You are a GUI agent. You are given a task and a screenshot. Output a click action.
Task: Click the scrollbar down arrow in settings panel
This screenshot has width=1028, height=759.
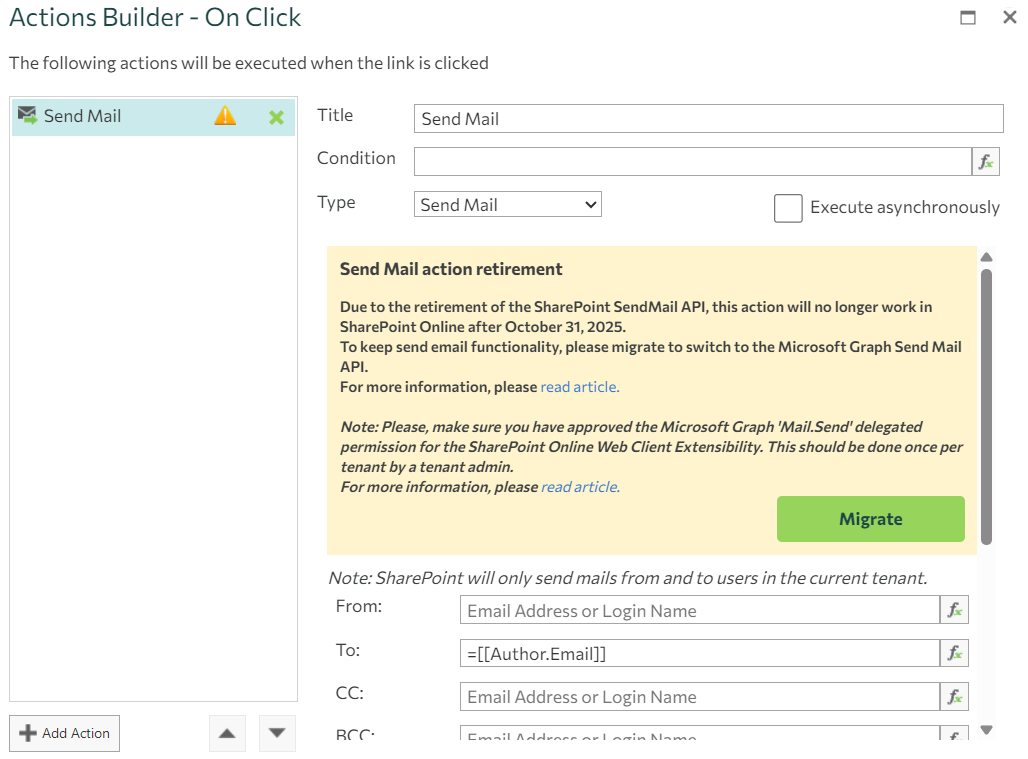tap(986, 729)
